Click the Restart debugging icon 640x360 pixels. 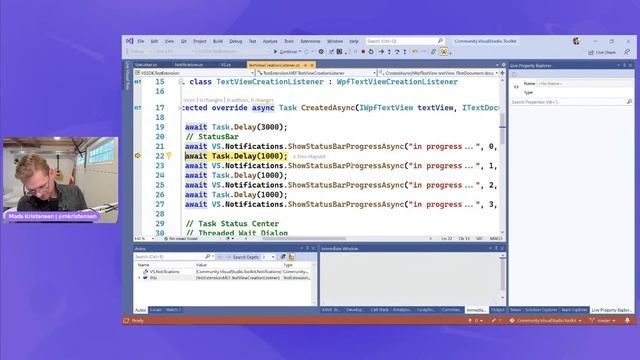click(x=371, y=52)
